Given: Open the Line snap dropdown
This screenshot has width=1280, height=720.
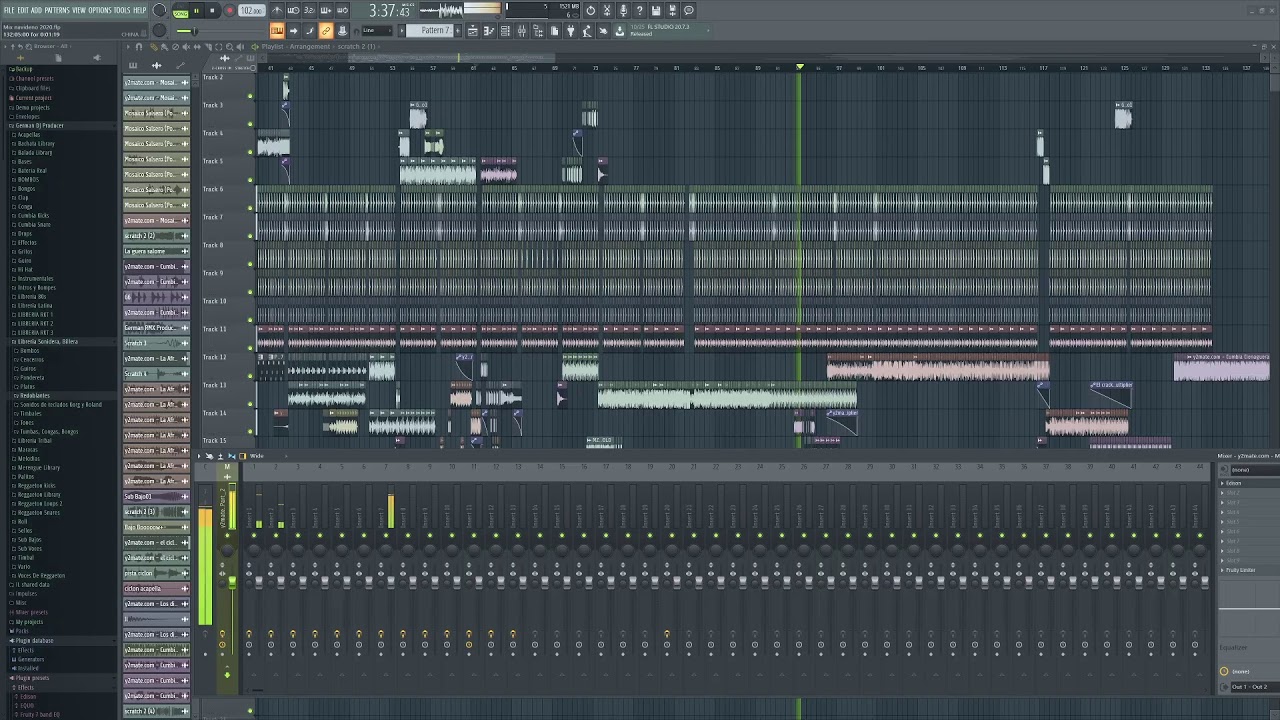Looking at the screenshot, I should (x=377, y=31).
